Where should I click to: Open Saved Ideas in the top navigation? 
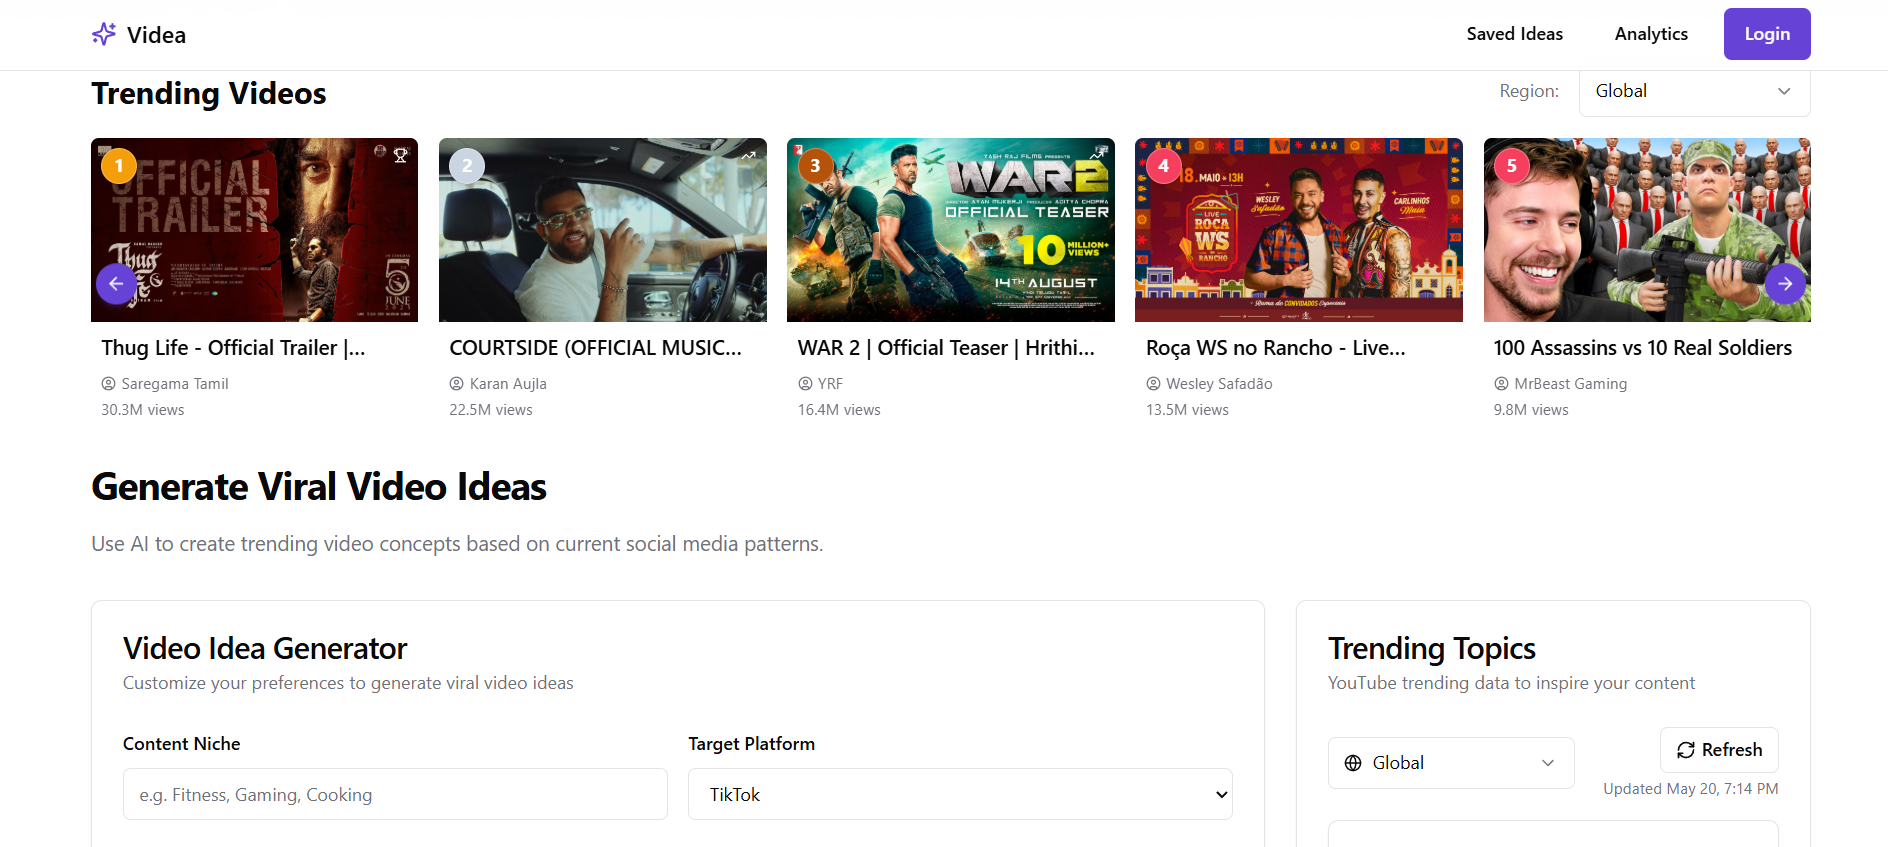[1514, 34]
